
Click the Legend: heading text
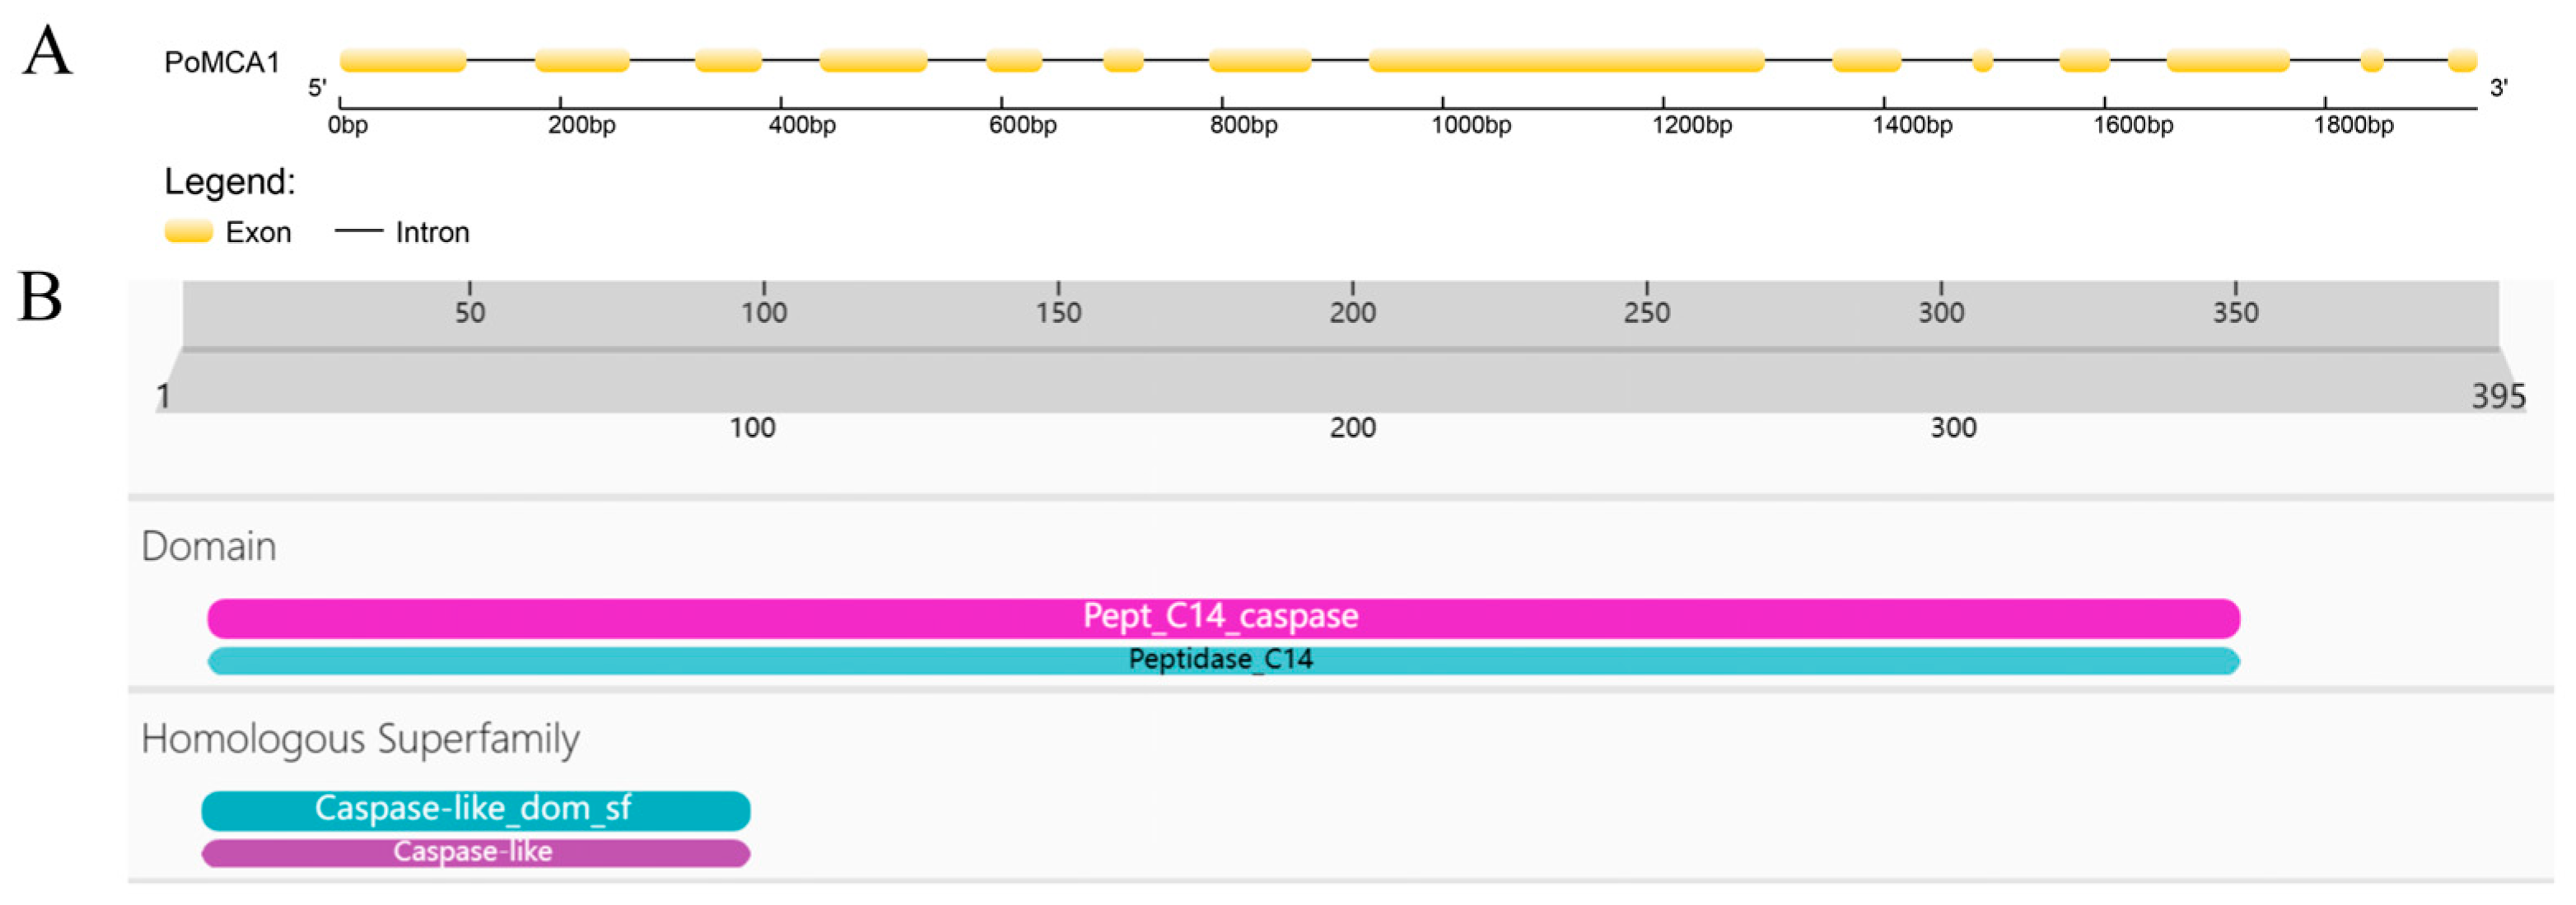tap(230, 181)
